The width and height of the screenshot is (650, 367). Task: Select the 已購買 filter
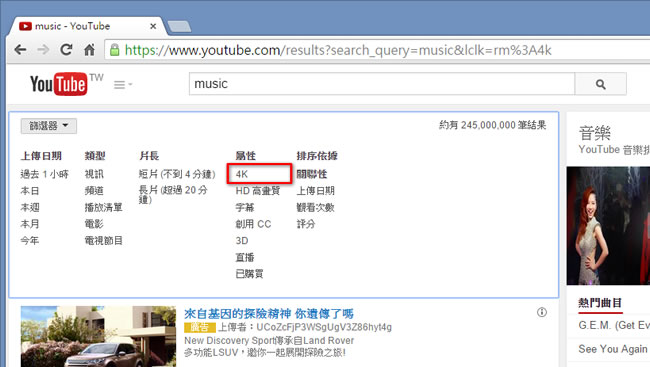[249, 274]
